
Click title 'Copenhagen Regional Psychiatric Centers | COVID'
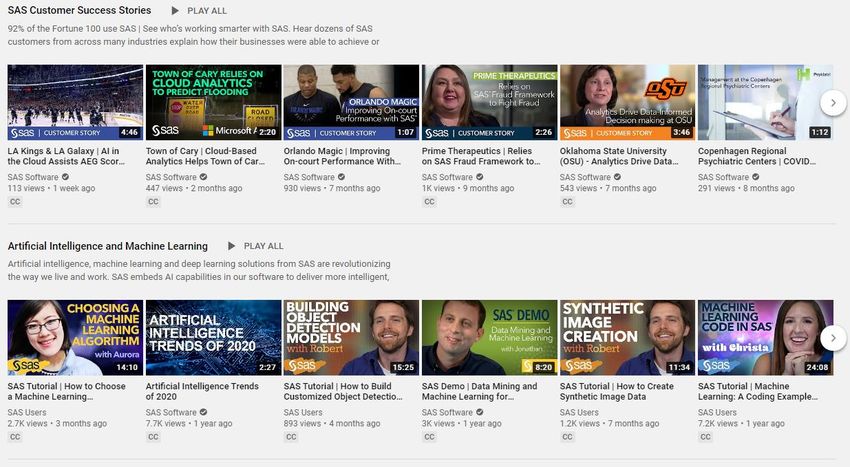[757, 156]
